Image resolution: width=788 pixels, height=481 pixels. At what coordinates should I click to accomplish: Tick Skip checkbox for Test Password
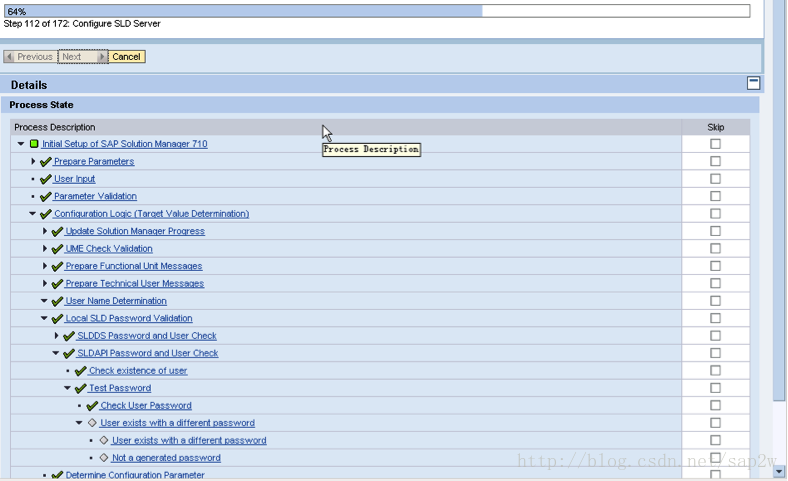[x=715, y=388]
